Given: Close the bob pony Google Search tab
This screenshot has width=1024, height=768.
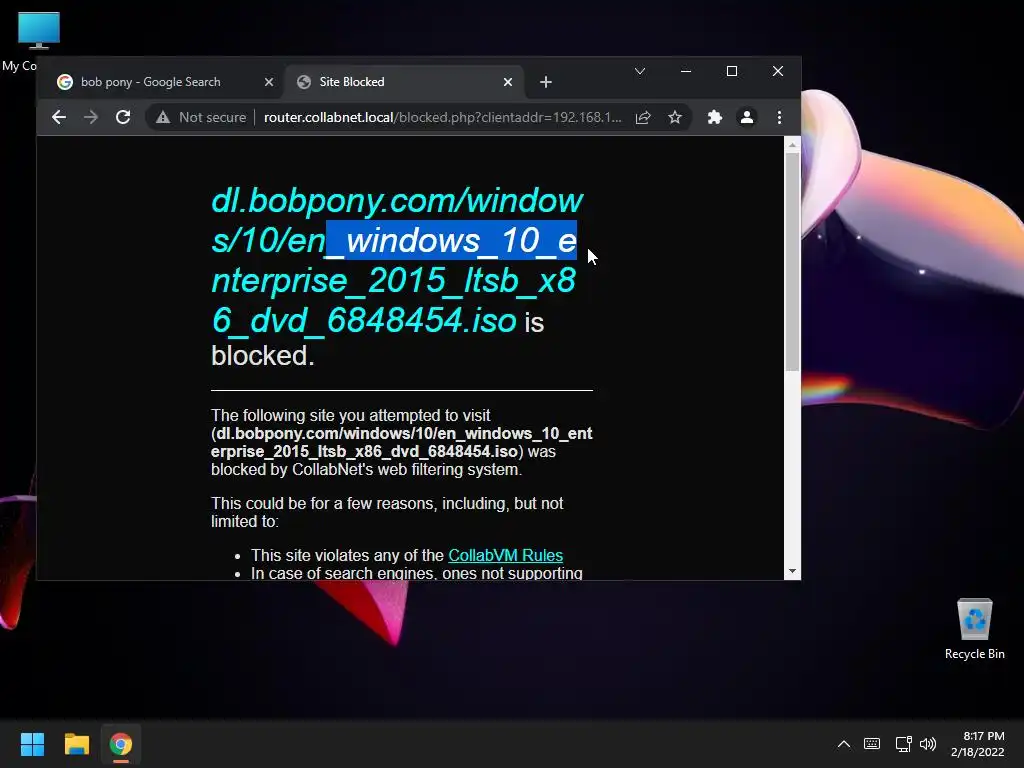Looking at the screenshot, I should [x=269, y=82].
